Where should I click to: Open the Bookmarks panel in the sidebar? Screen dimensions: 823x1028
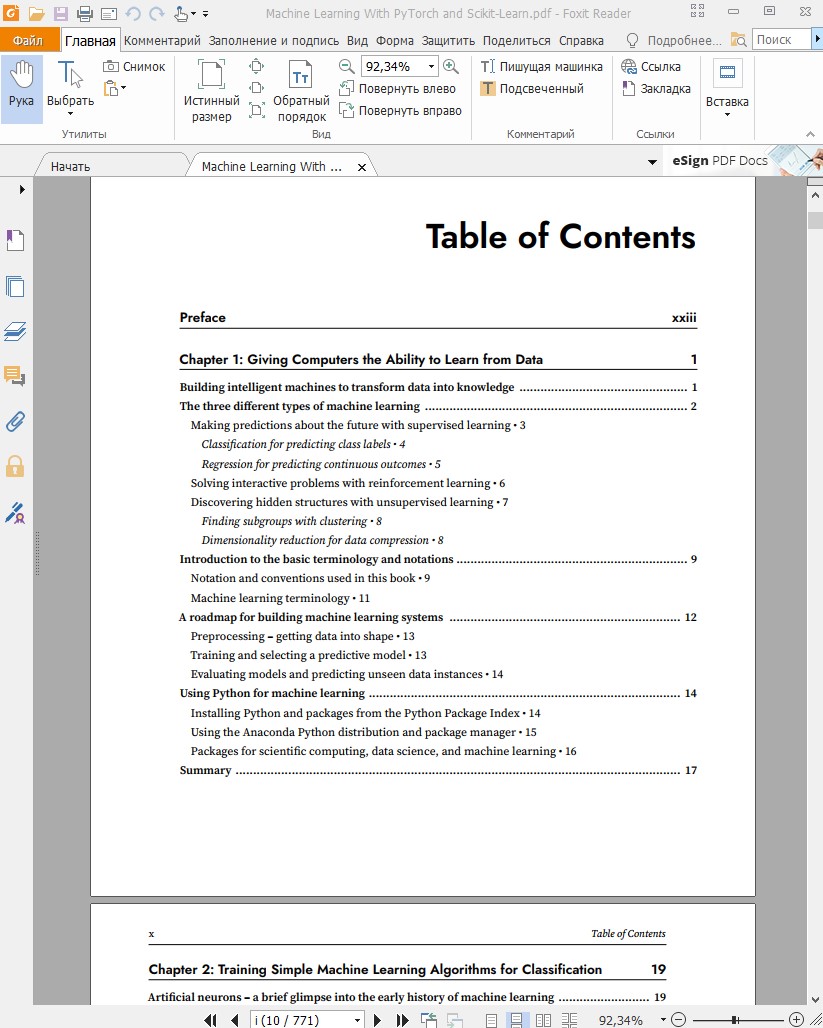[15, 240]
